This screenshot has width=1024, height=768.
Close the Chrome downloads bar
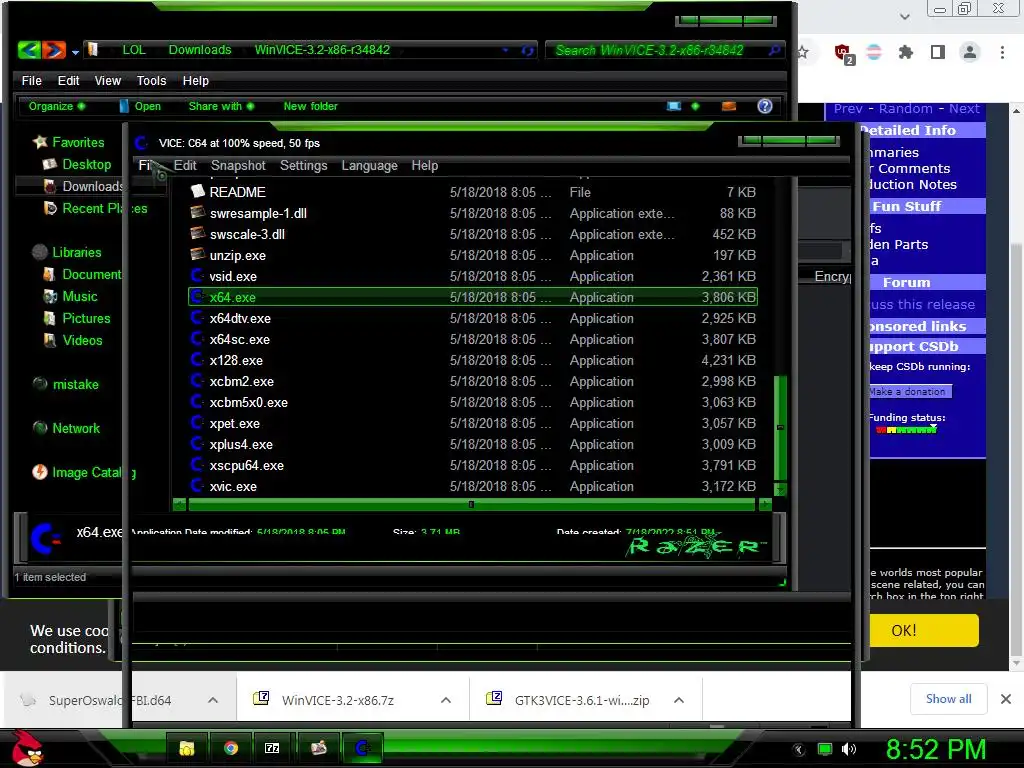[1006, 699]
